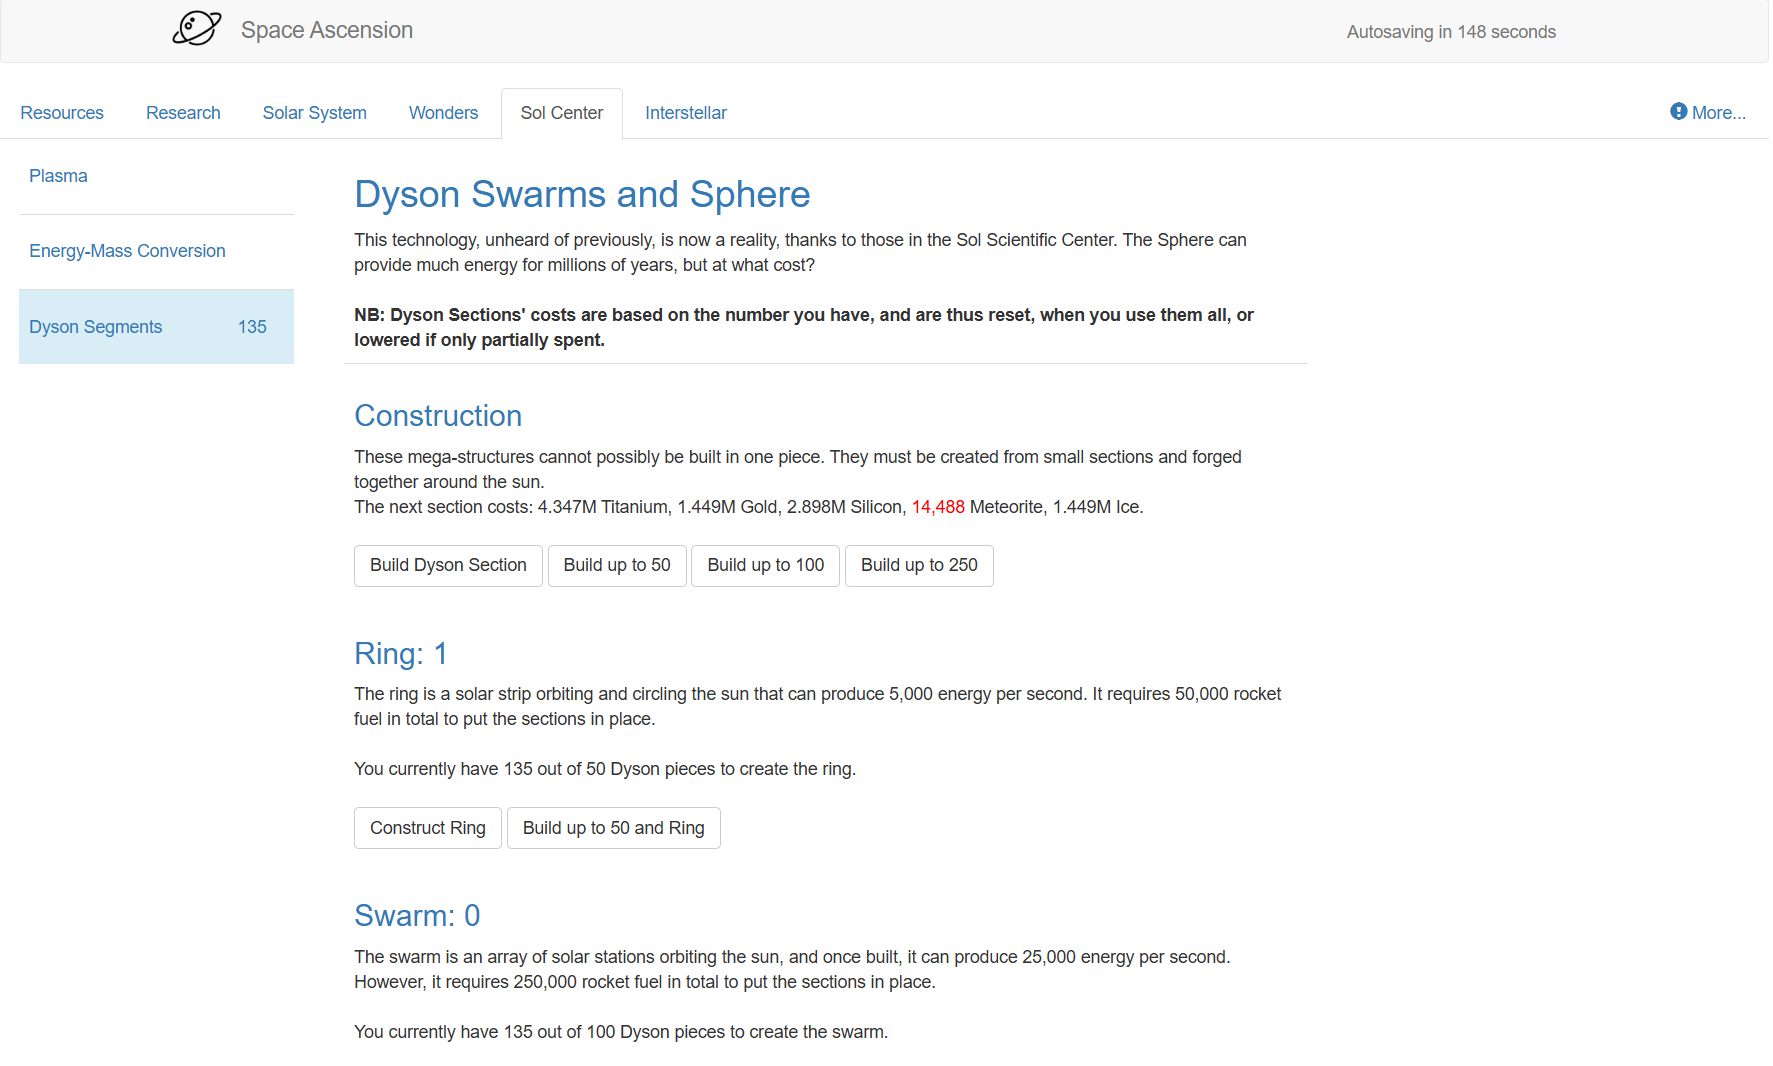Click the Space Ascension planet logo

click(x=196, y=29)
